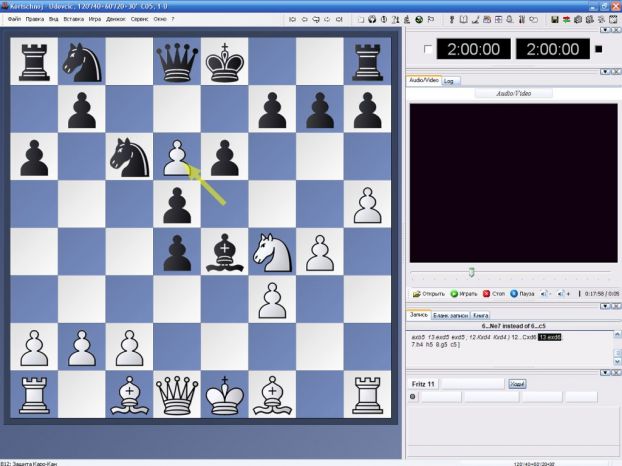This screenshot has height=466, width=622.
Task: Select the white pawn on d6
Action: tap(177, 157)
